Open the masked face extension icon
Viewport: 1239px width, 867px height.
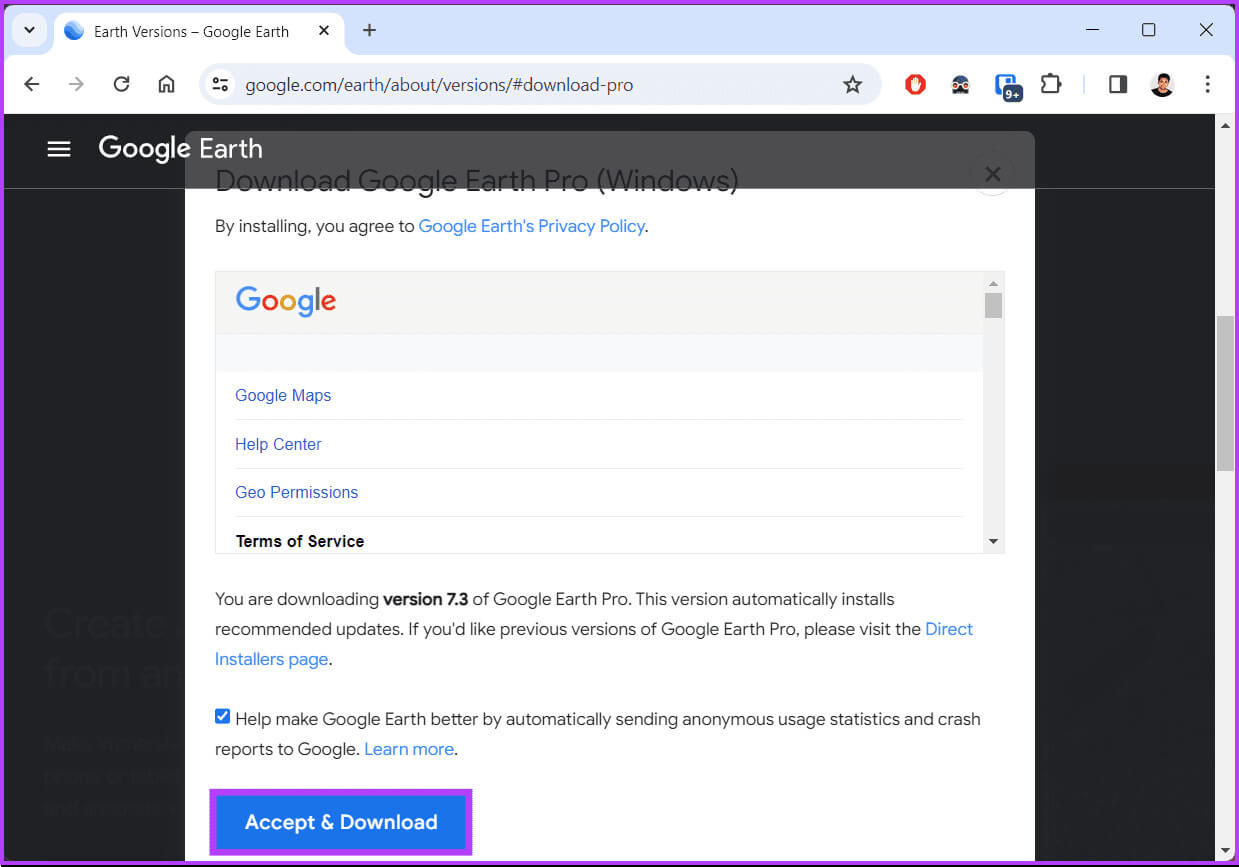pyautogui.click(x=960, y=85)
